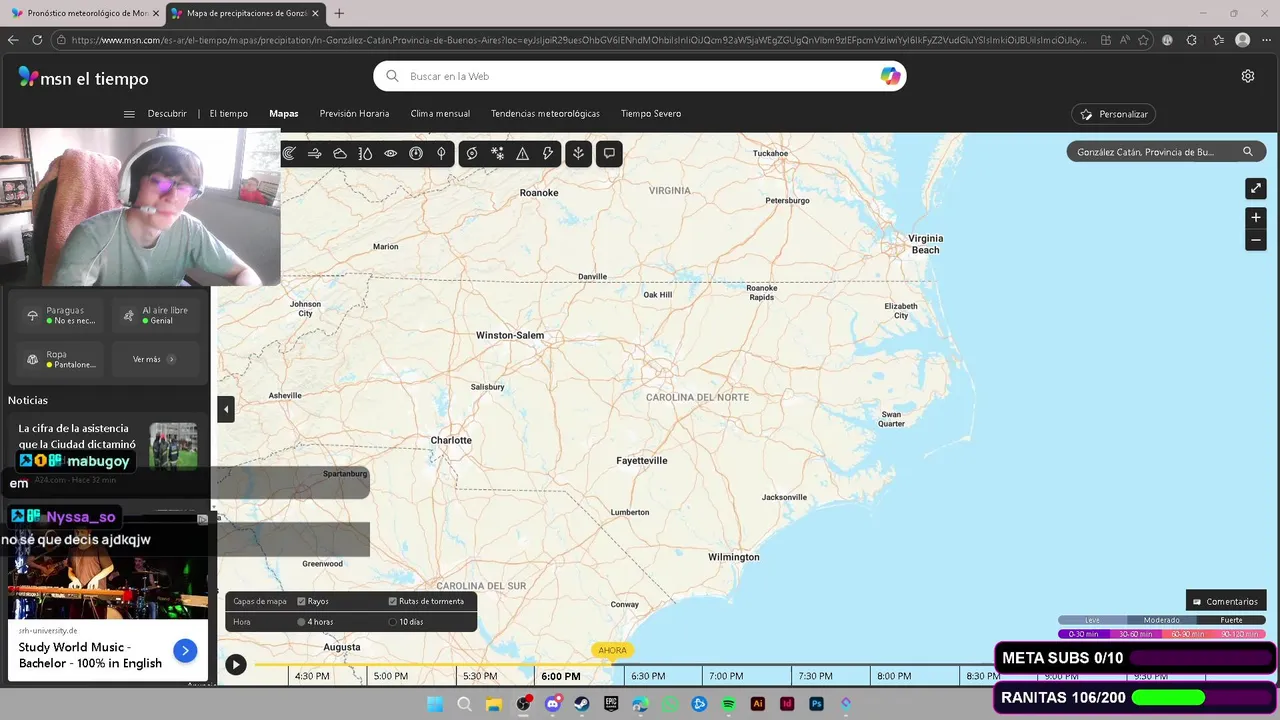Open the hamburger menu next to Descubrir
This screenshot has height=720, width=1280.
click(x=129, y=114)
